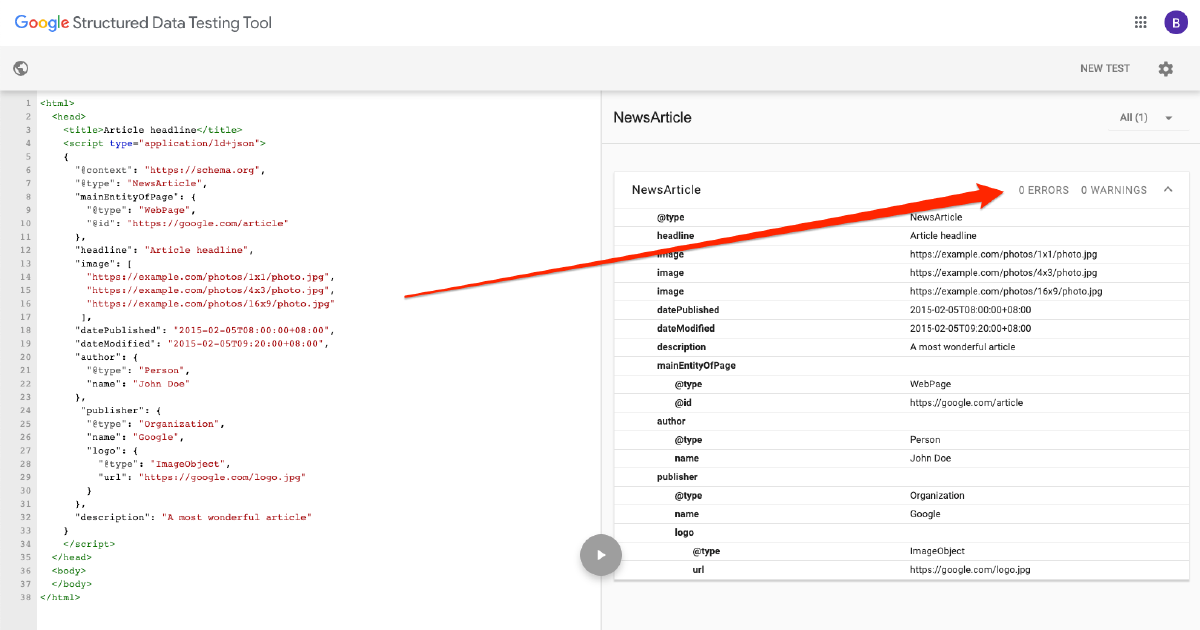1200x630 pixels.
Task: Click the Google logo
Action: pos(41,21)
